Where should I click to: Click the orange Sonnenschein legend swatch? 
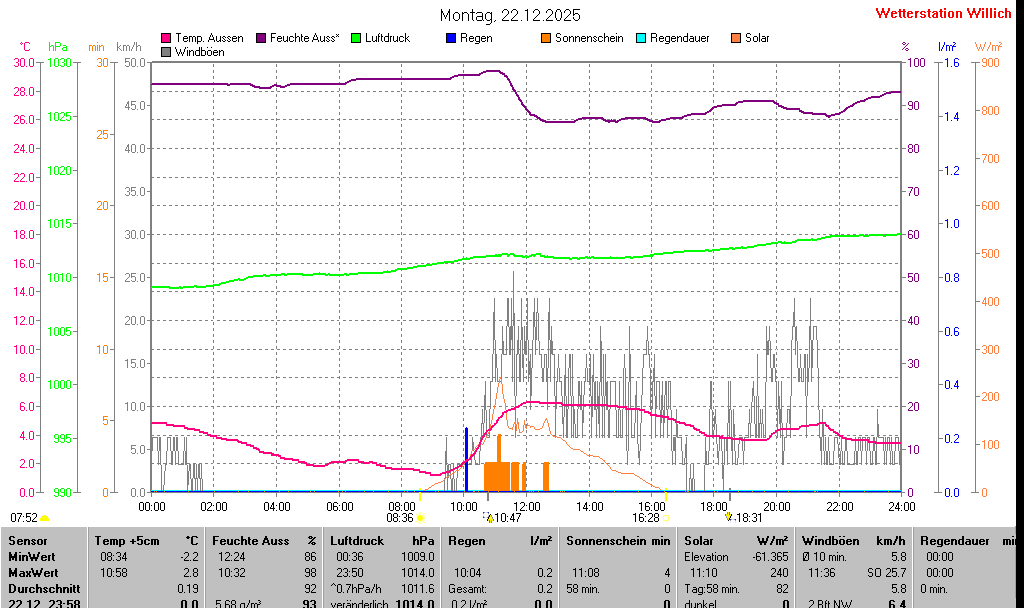tap(546, 38)
